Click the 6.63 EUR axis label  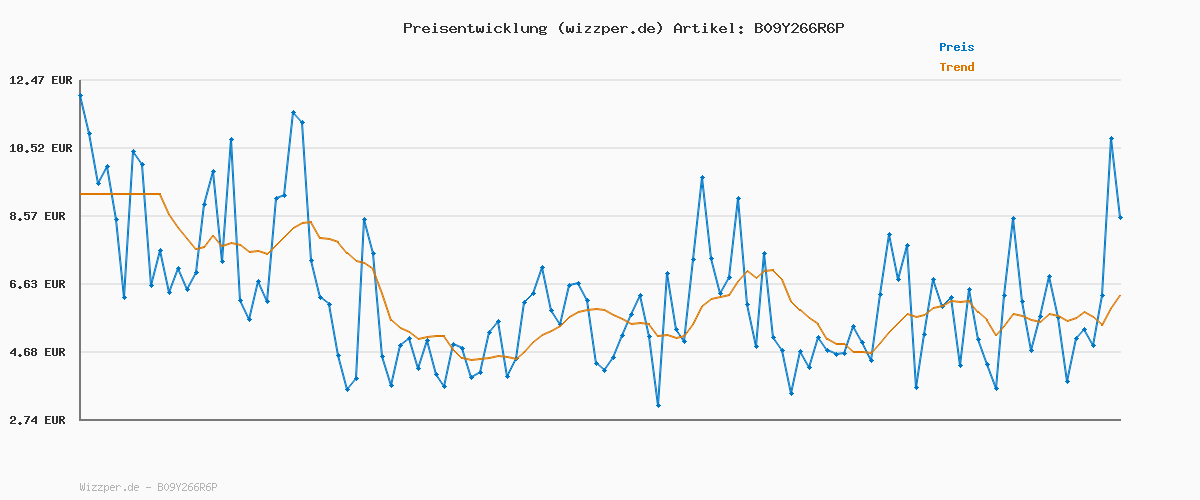coord(40,284)
